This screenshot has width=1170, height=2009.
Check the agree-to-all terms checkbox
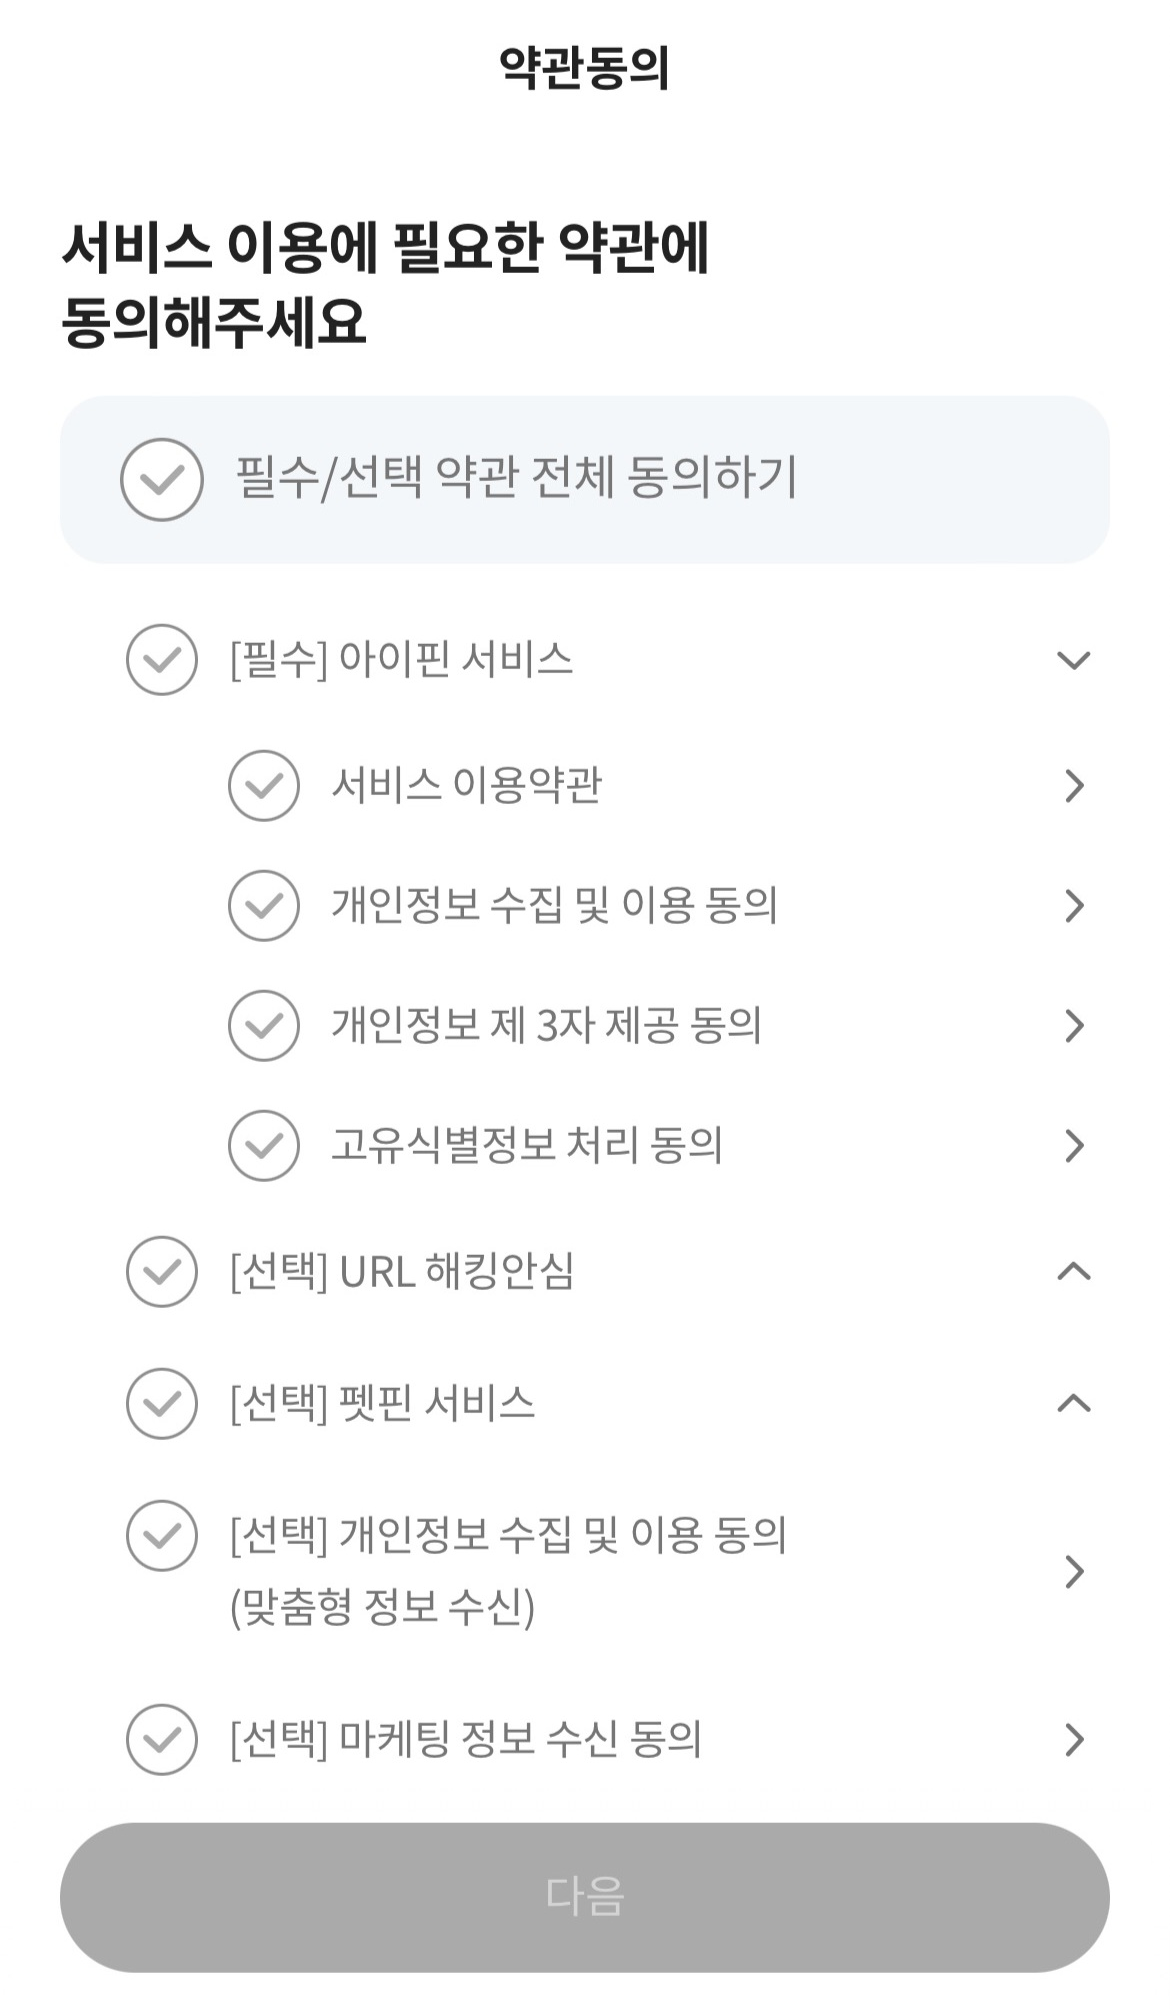162,480
